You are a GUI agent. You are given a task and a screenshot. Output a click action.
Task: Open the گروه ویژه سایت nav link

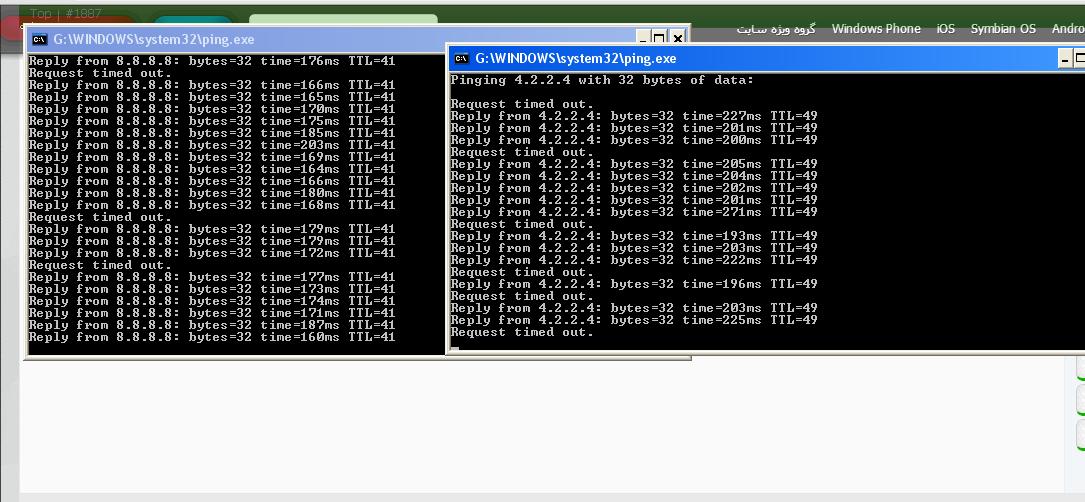tap(776, 28)
